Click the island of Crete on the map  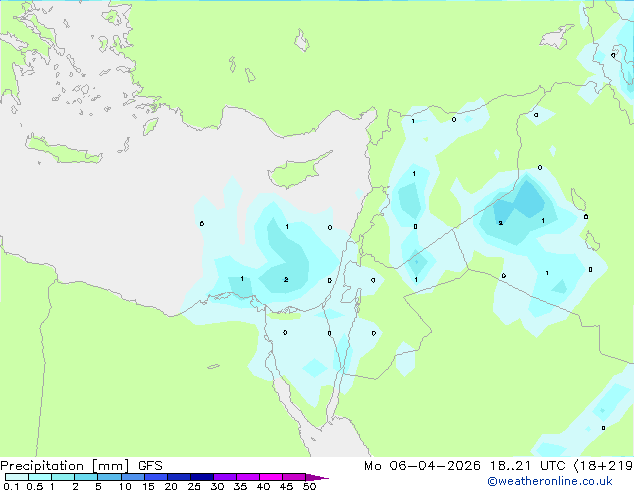click(x=63, y=150)
